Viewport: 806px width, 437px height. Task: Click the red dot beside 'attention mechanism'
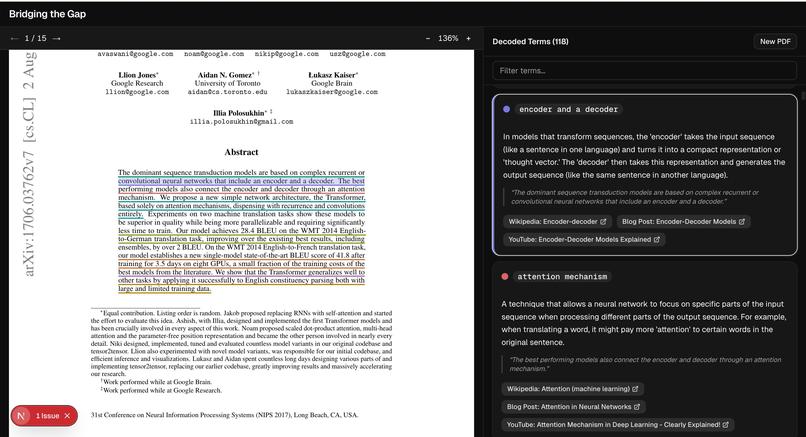coord(505,277)
